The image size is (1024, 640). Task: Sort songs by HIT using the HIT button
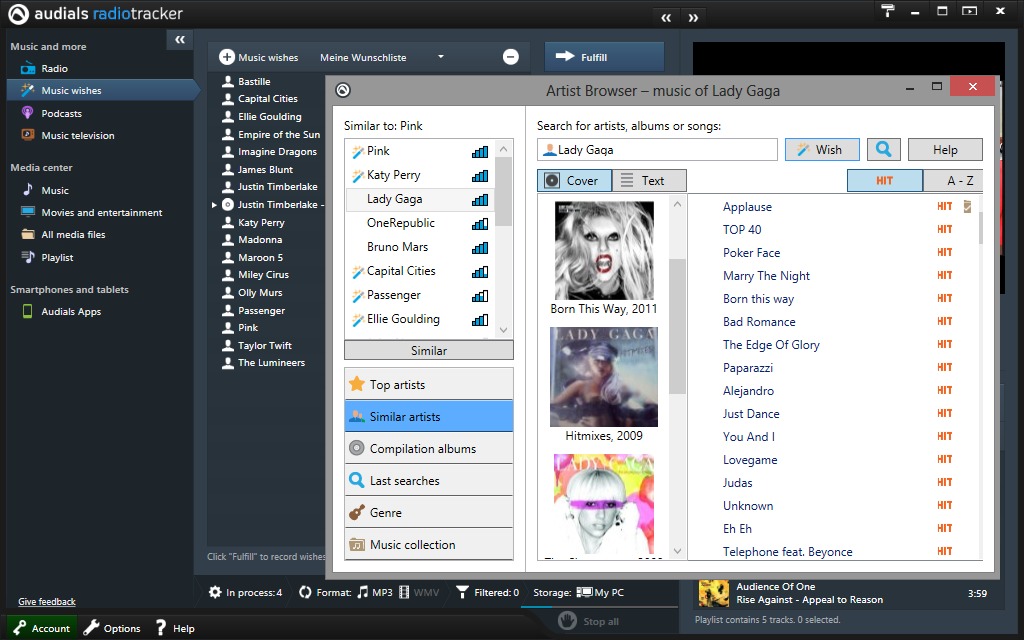(885, 180)
